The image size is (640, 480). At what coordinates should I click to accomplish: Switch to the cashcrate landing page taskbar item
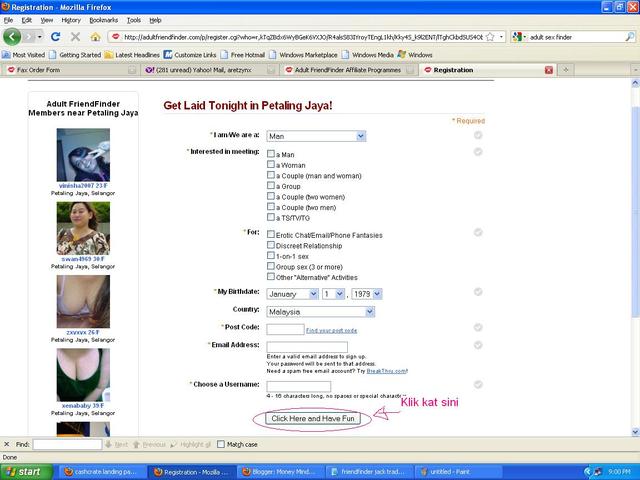tap(101, 472)
